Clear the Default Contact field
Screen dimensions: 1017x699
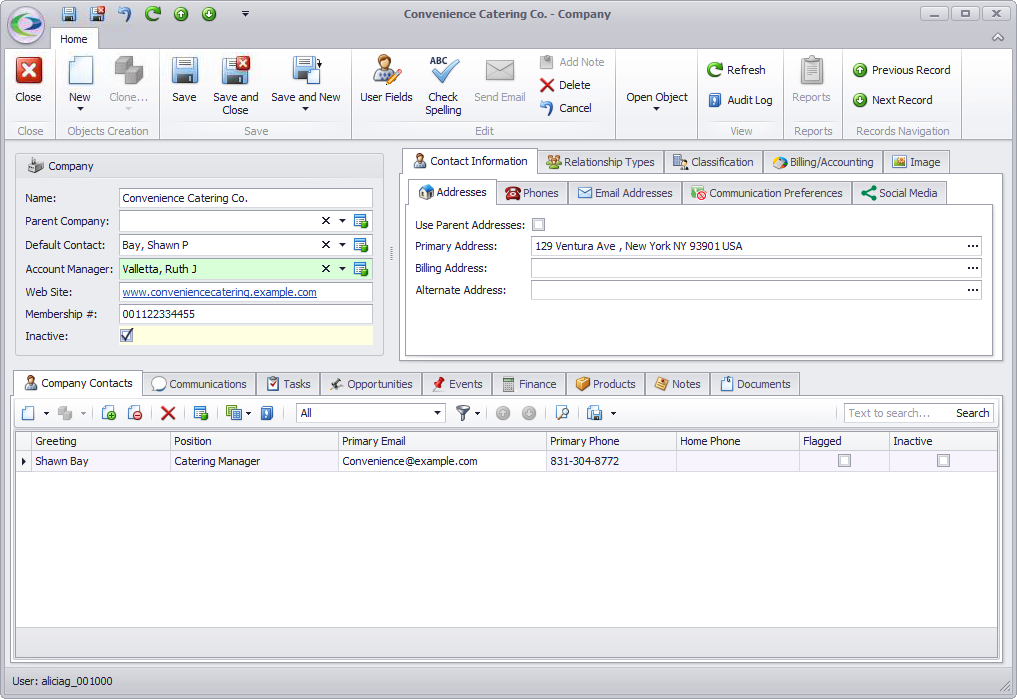[x=326, y=244]
